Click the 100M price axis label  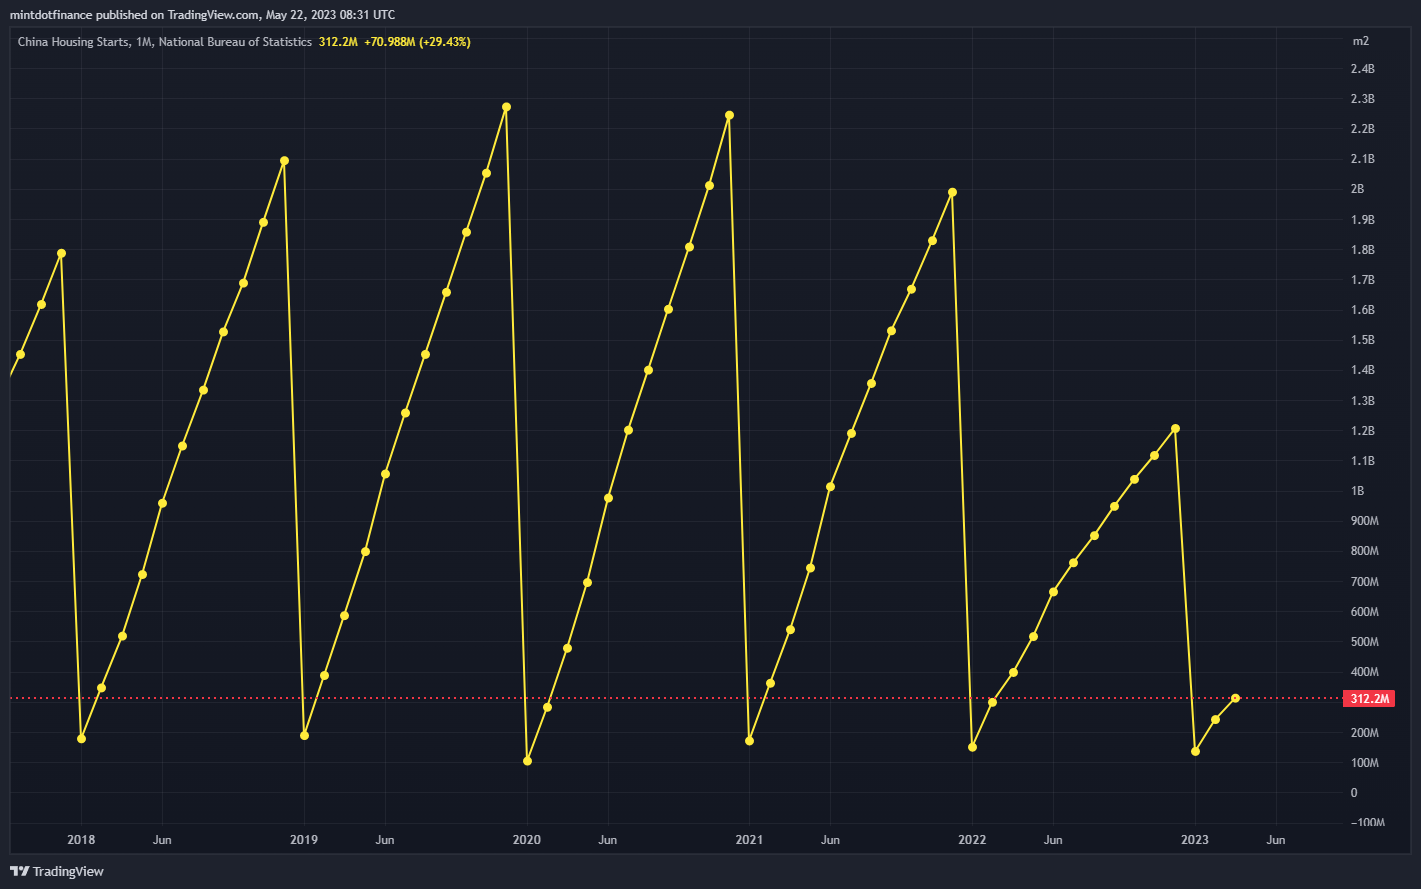tap(1364, 763)
